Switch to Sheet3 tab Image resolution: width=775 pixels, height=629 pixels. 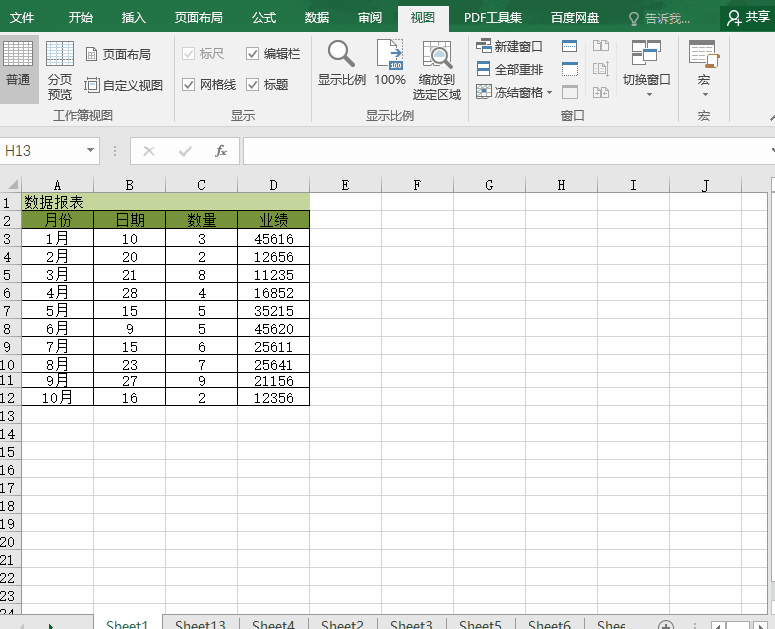click(411, 624)
